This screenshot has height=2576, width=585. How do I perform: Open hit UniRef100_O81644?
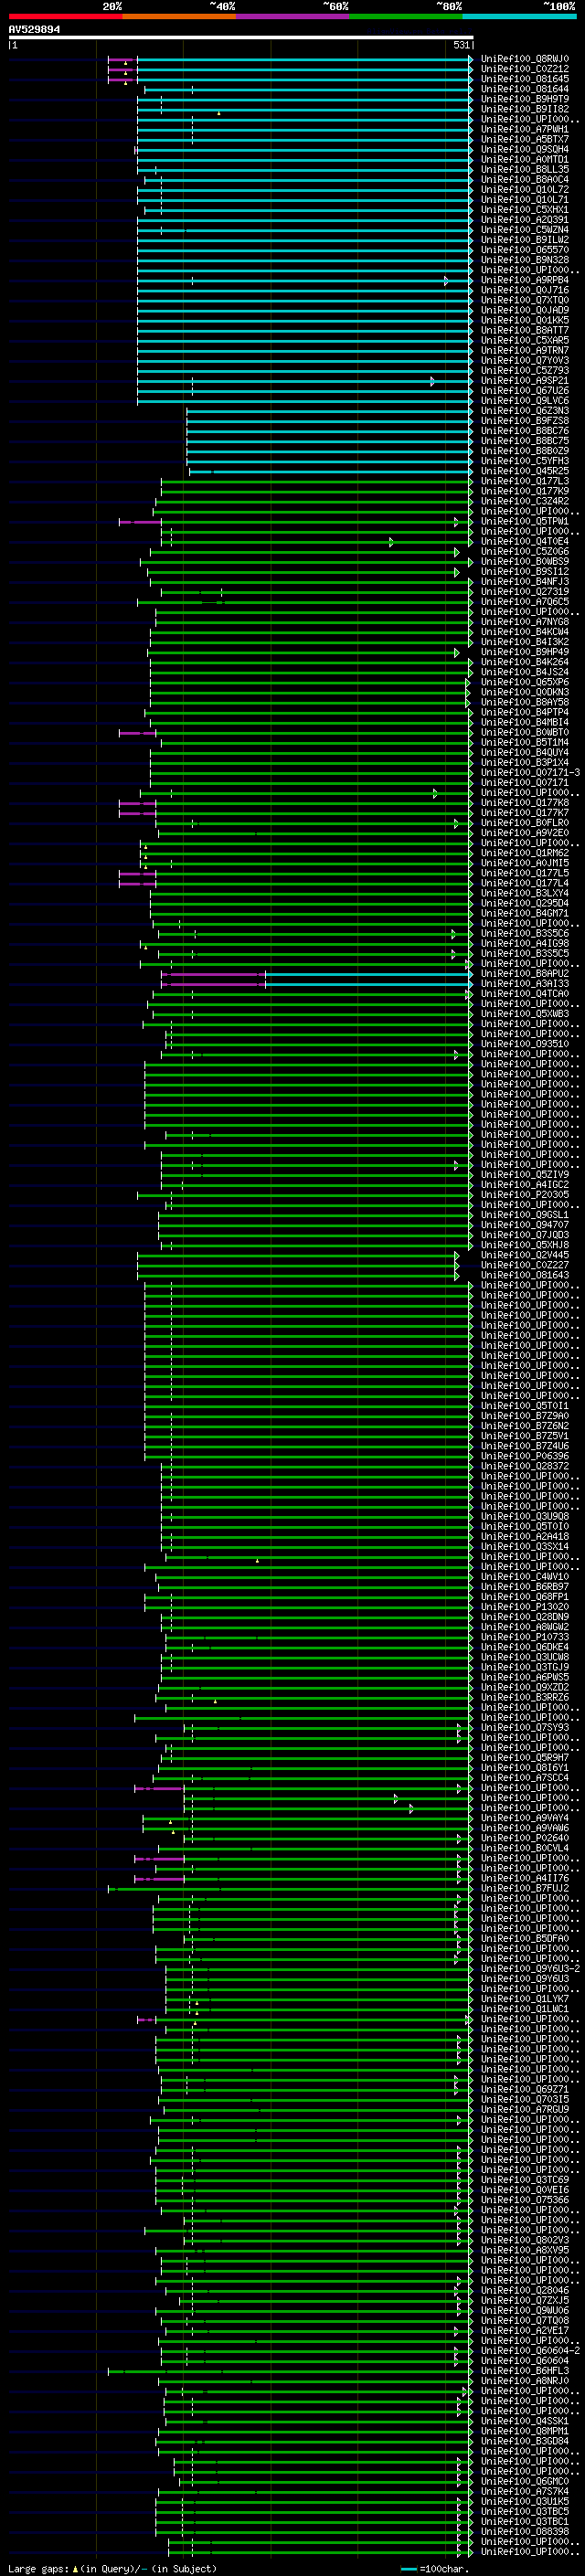point(525,89)
